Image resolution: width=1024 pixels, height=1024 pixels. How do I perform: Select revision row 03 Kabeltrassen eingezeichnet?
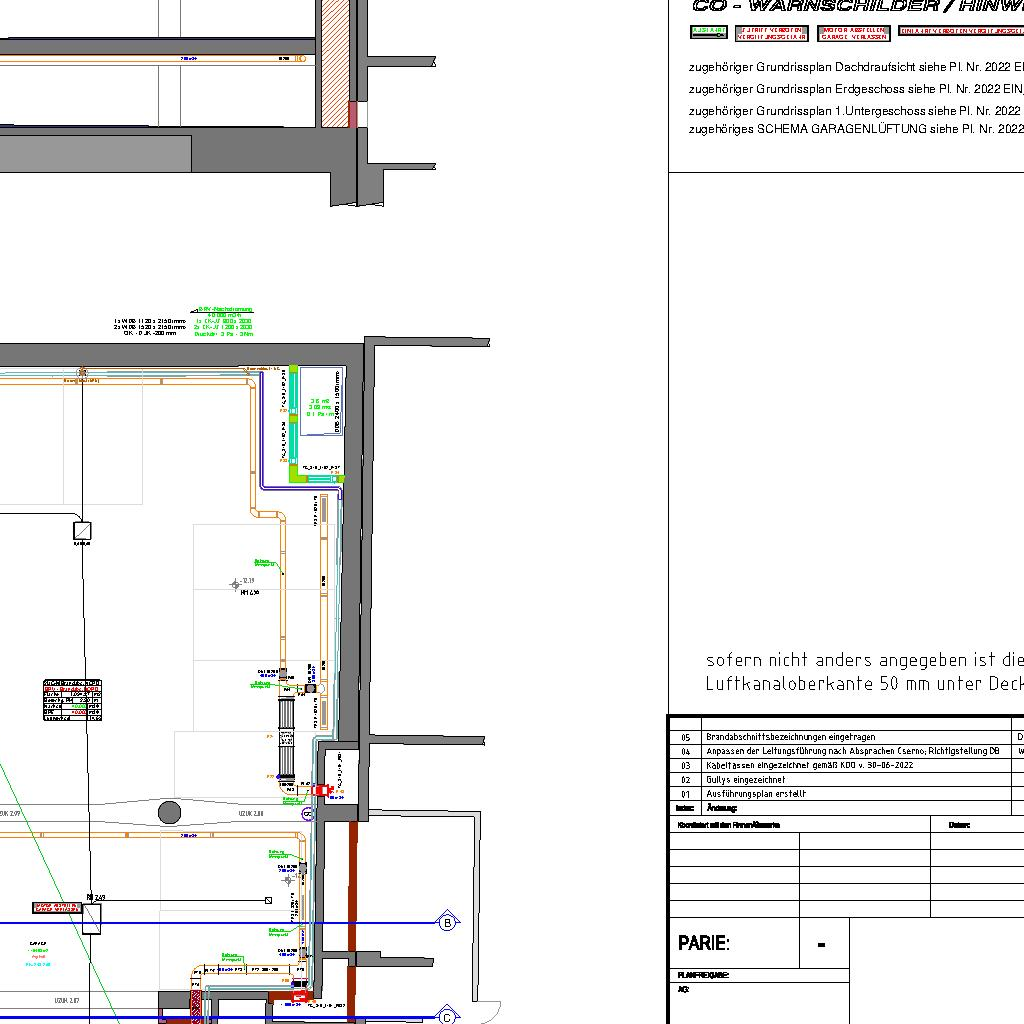click(840, 765)
